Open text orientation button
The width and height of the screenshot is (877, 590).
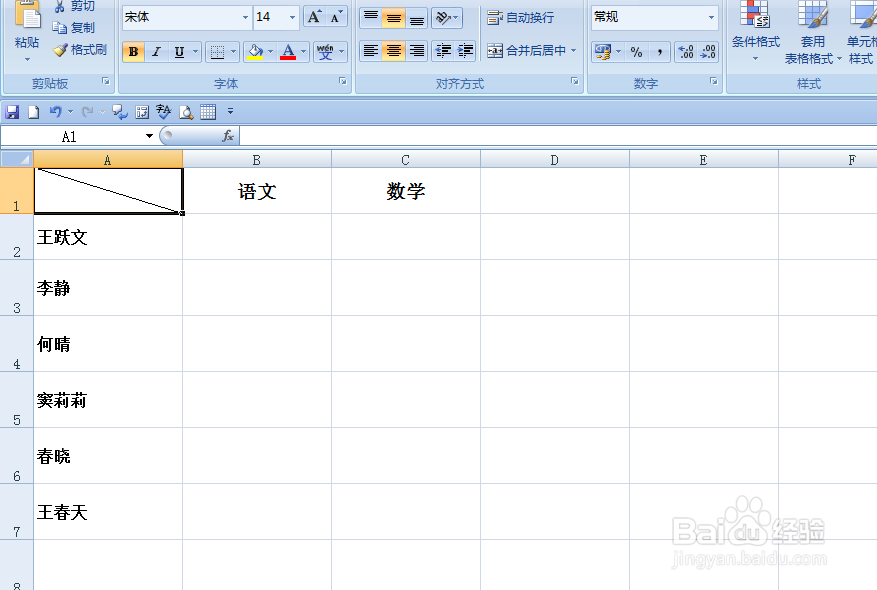coord(446,17)
